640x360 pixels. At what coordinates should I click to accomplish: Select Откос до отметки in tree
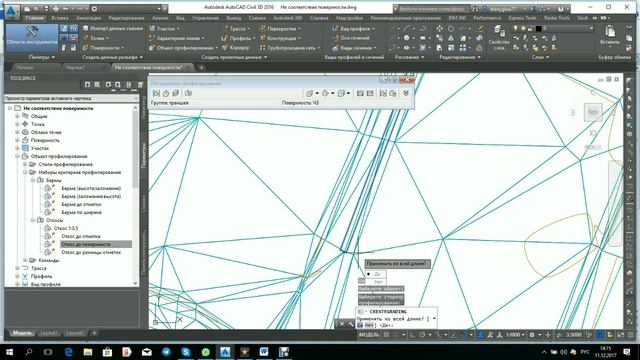point(80,236)
